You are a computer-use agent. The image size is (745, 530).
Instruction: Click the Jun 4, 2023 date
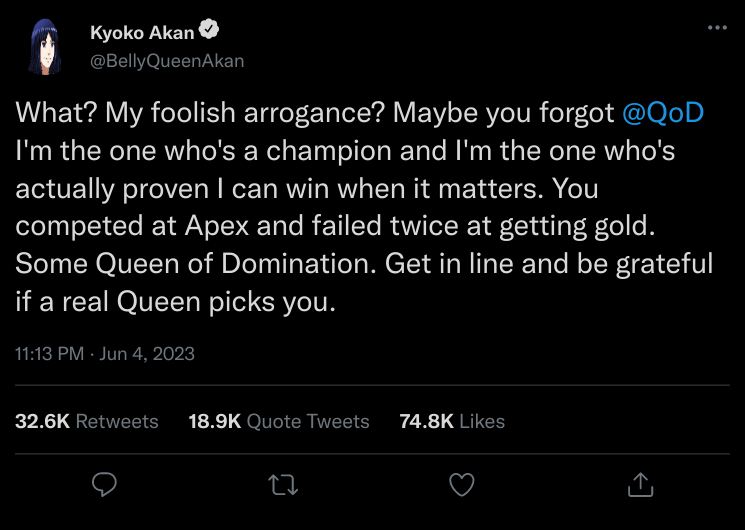click(149, 353)
